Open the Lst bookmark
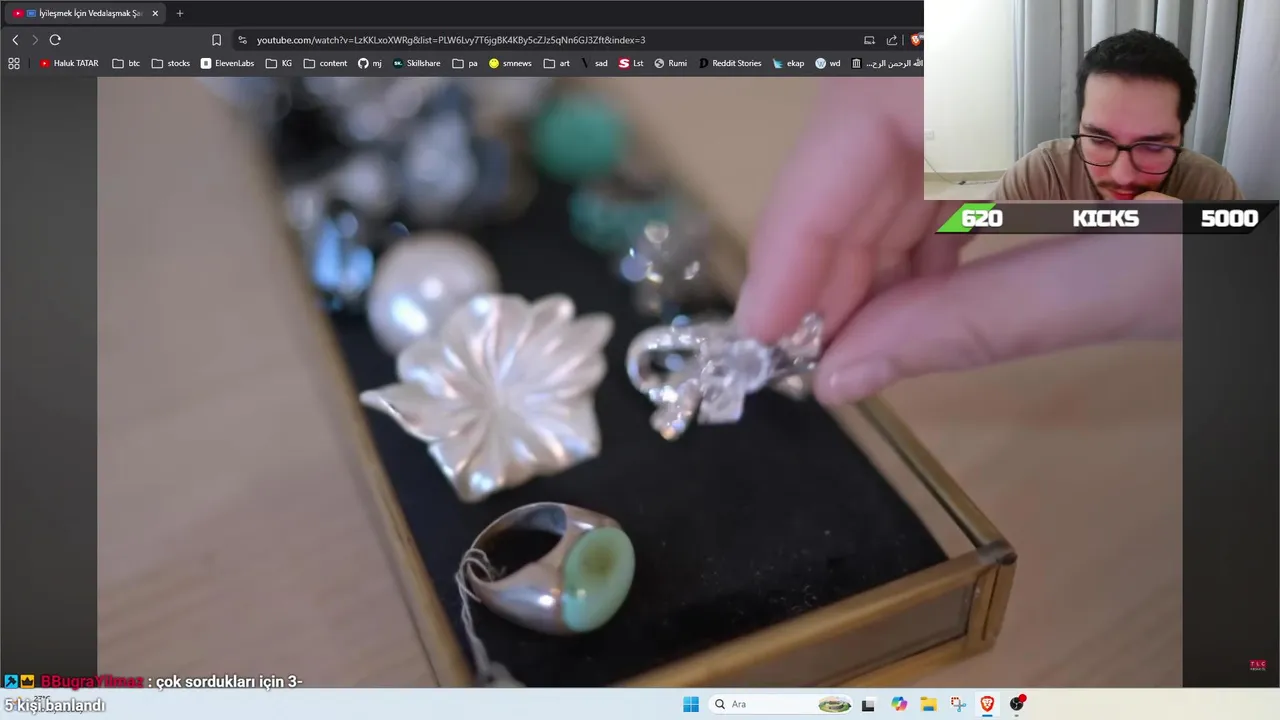The height and width of the screenshot is (720, 1280). click(x=631, y=63)
